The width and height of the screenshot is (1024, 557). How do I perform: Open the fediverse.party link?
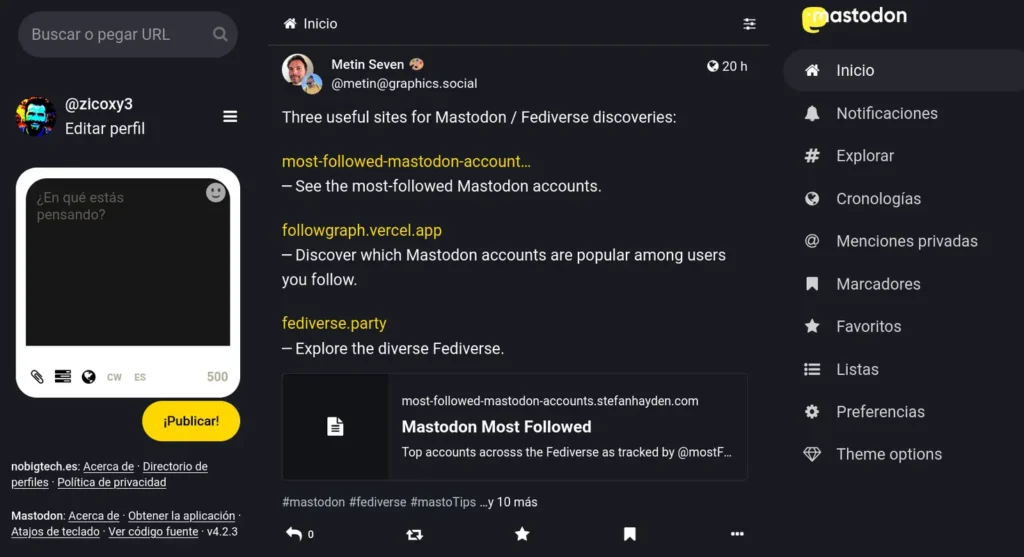(334, 323)
